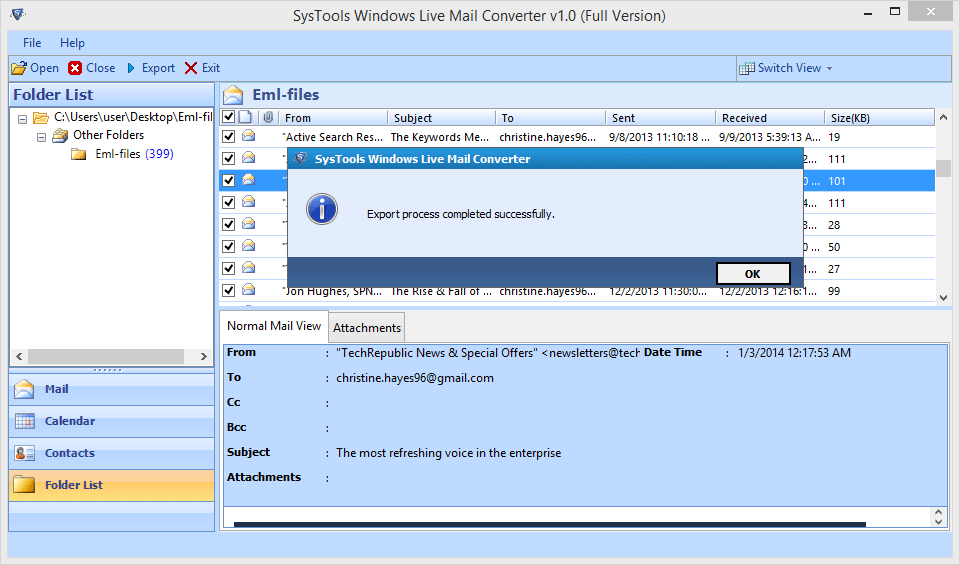Click the Exit toolbar button
This screenshot has height=565, width=960.
pos(203,68)
